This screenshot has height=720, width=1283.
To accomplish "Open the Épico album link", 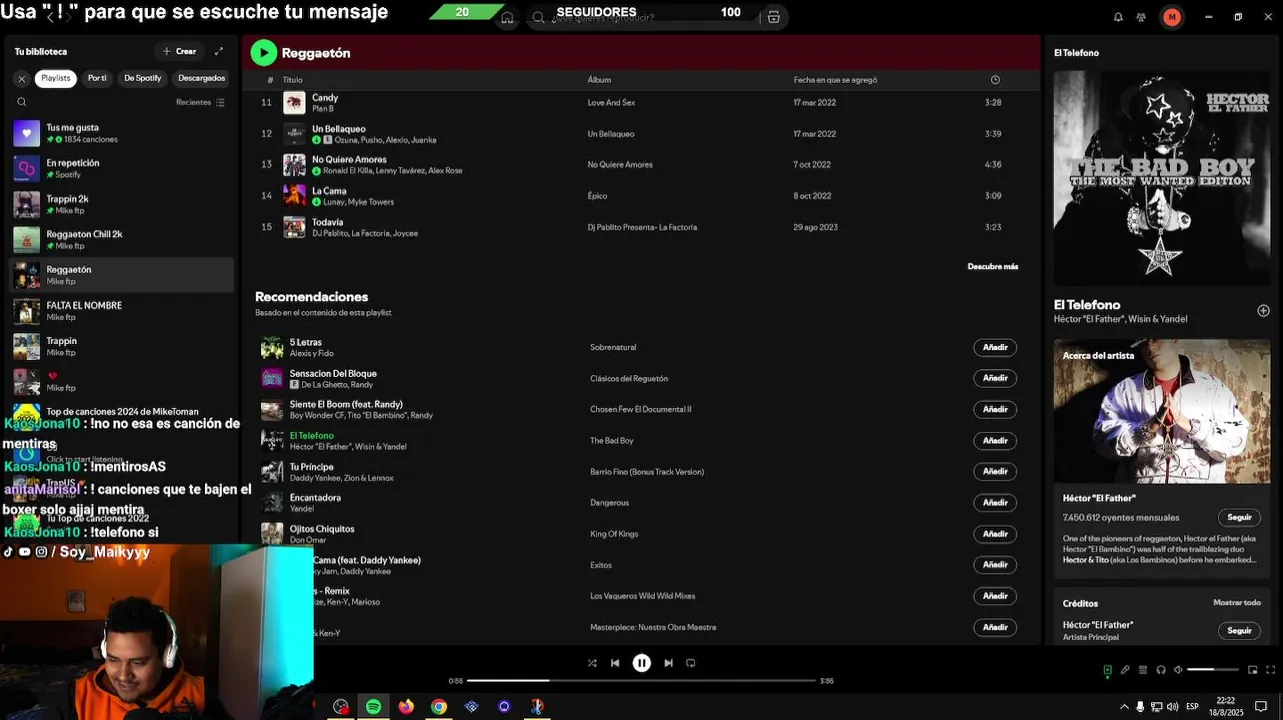I will (597, 196).
